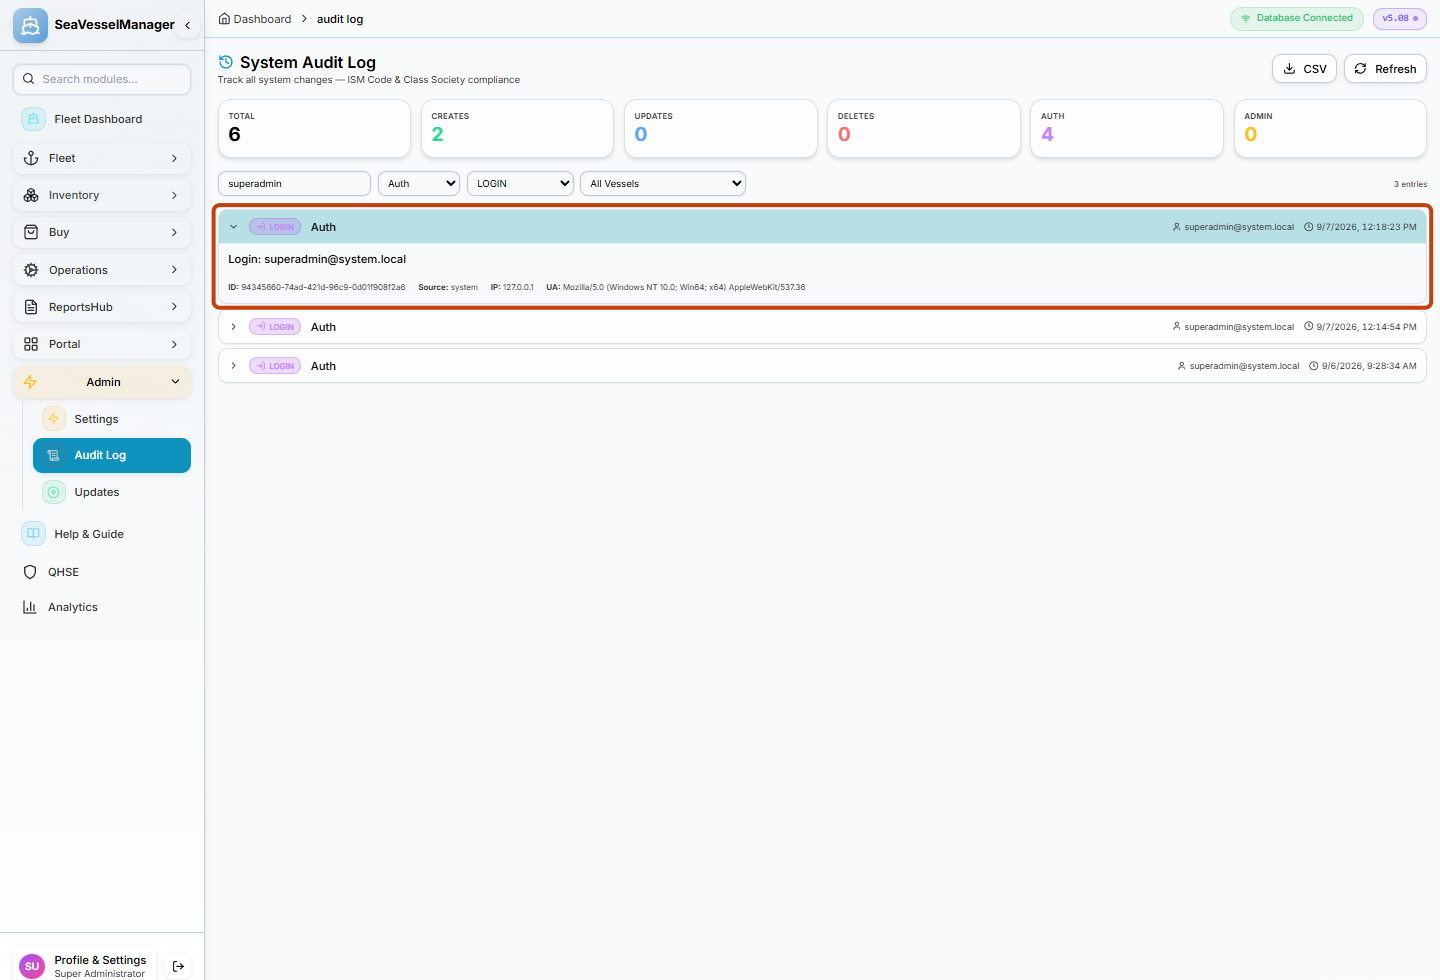Export audit log with CSV button
The image size is (1440, 980).
click(x=1304, y=69)
